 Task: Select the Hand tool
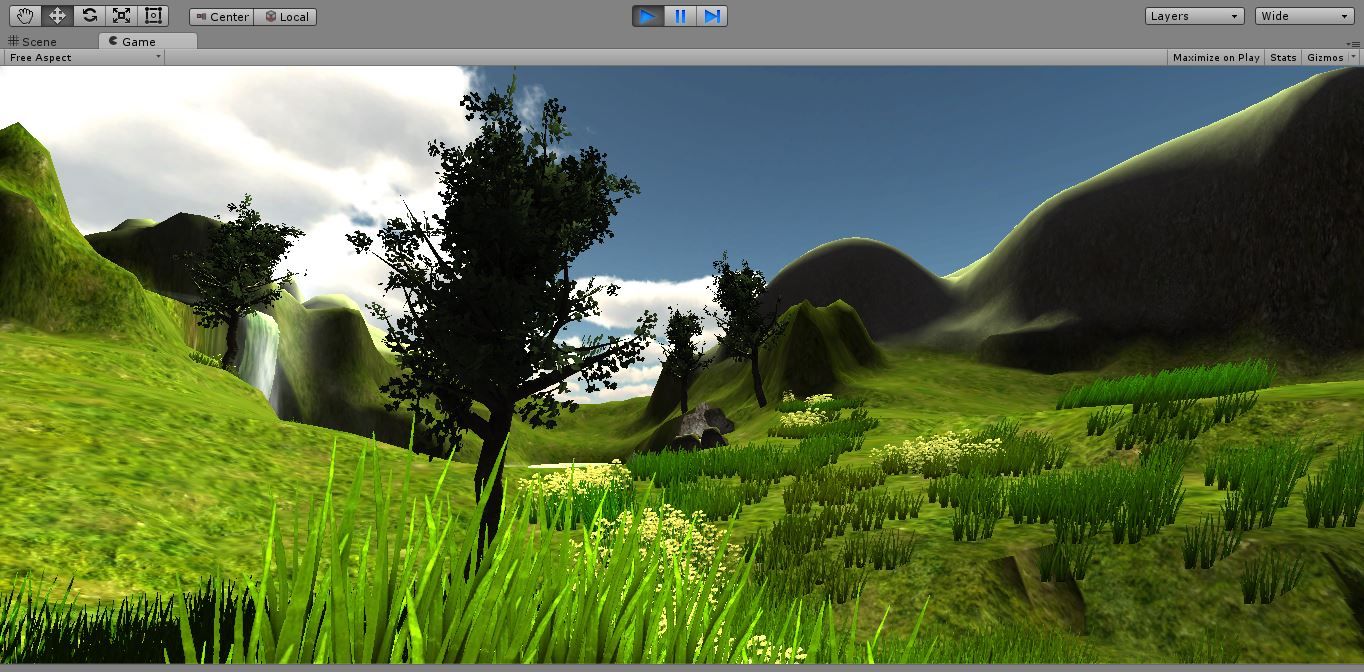pos(25,16)
